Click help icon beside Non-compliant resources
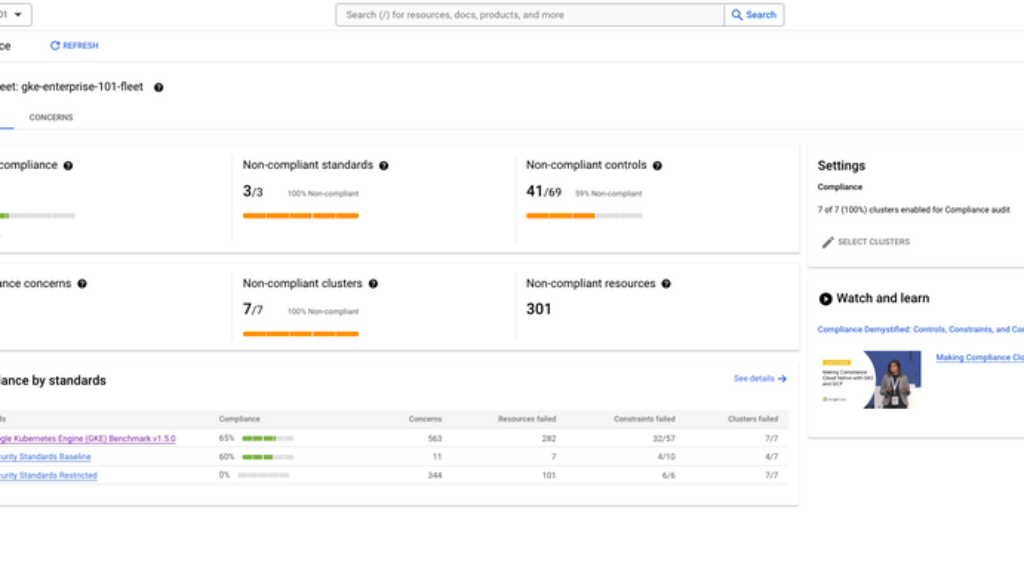Image resolution: width=1024 pixels, height=585 pixels. (x=666, y=284)
